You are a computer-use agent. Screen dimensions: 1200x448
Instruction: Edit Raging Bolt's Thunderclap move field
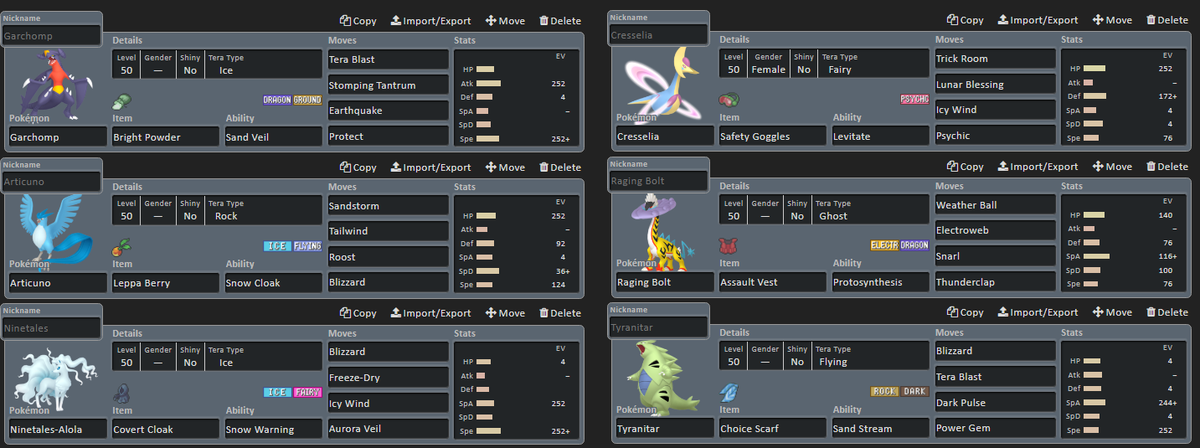[x=995, y=282]
